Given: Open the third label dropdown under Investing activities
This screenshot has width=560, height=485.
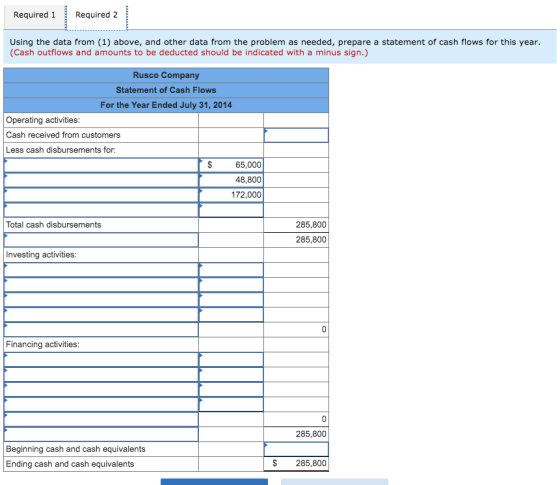Looking at the screenshot, I should click(x=101, y=300).
